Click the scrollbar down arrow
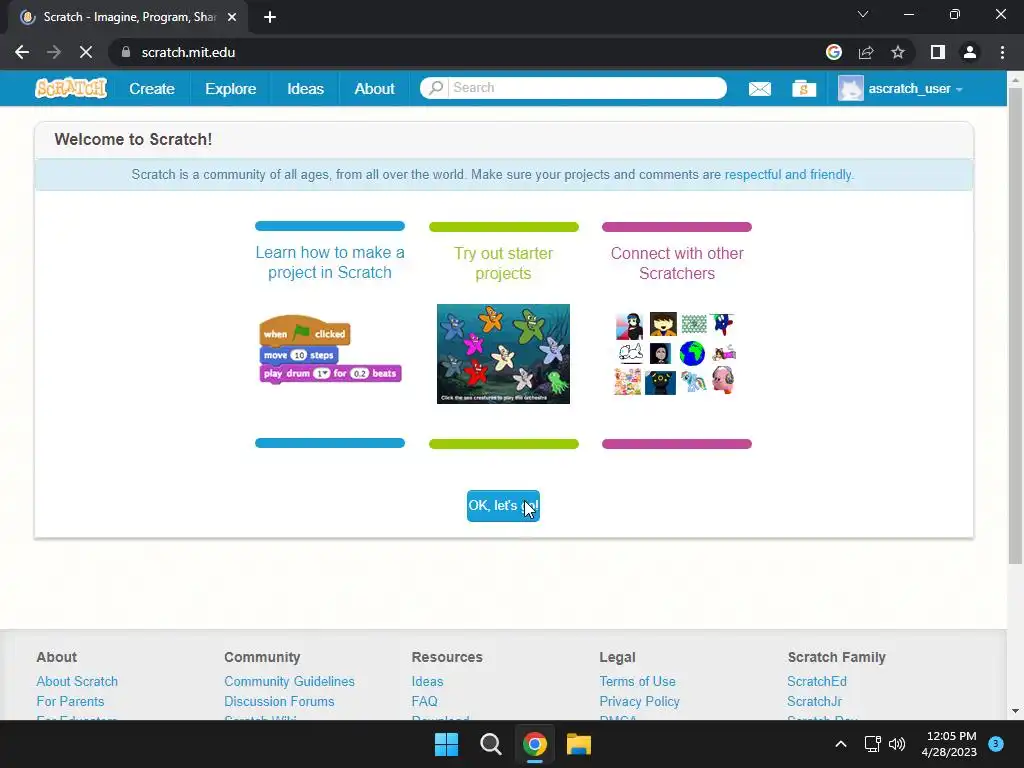The width and height of the screenshot is (1024, 768). point(1016,711)
